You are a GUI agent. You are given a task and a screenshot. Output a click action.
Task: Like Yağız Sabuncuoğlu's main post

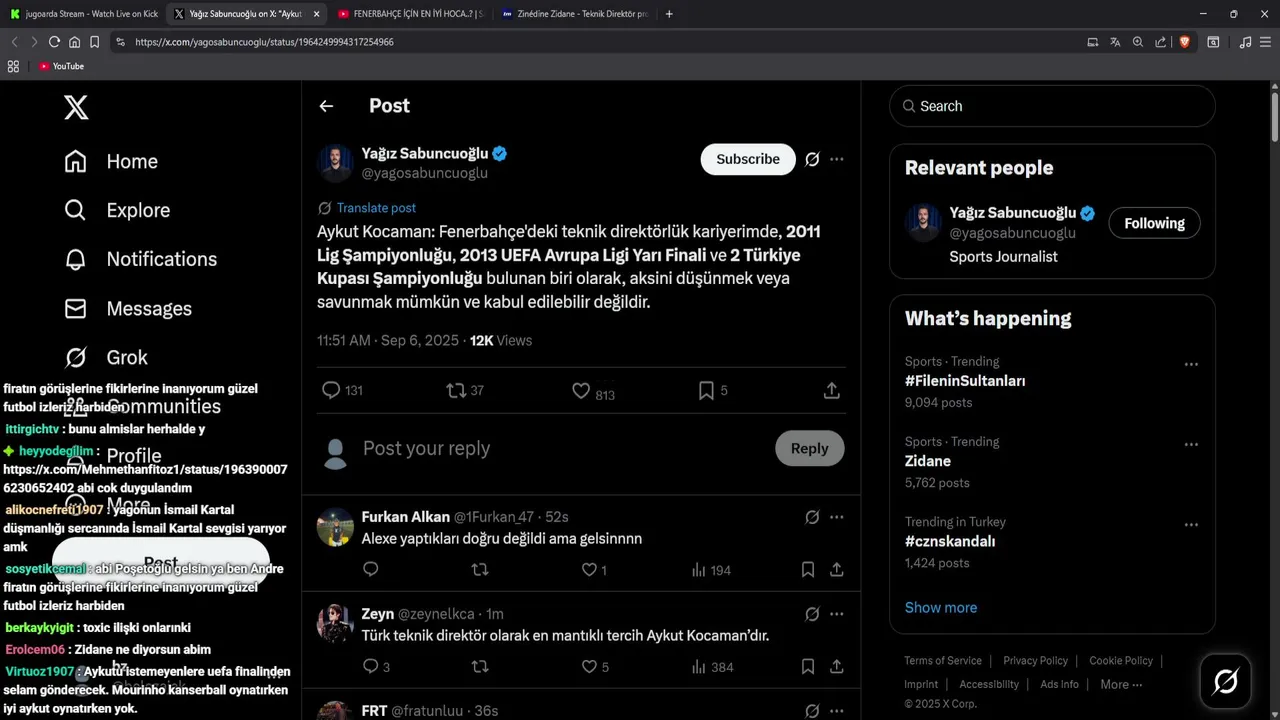pos(581,391)
